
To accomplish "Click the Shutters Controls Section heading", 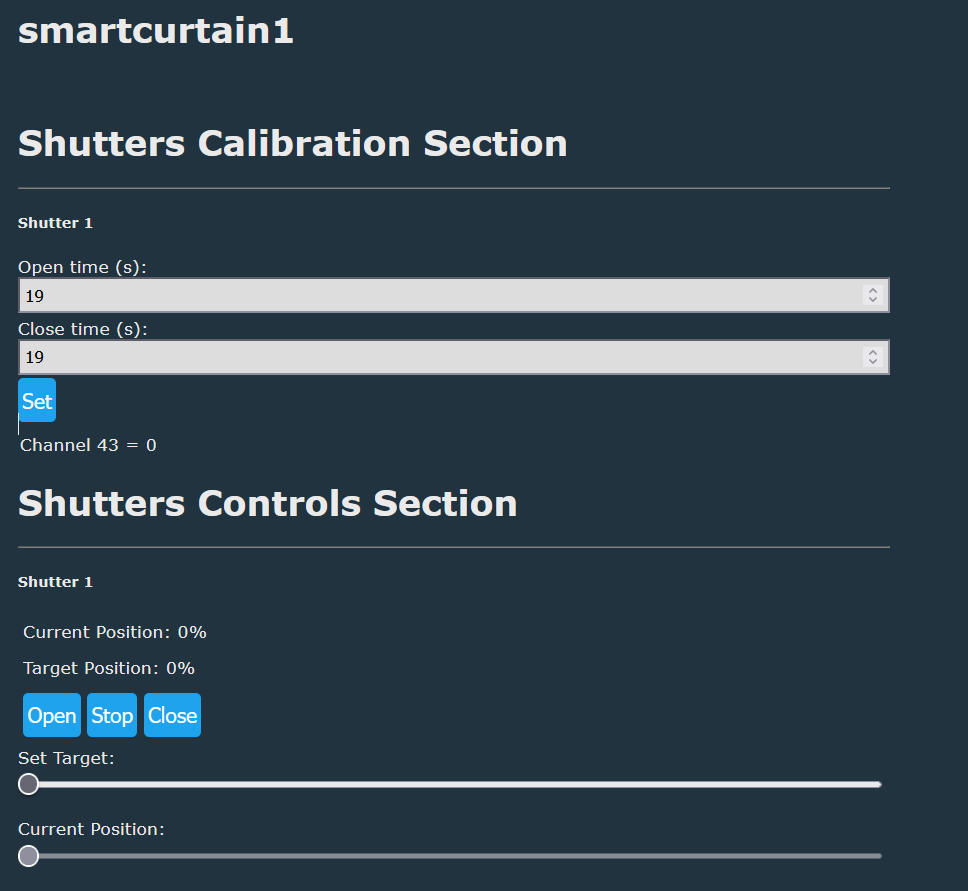I will click(268, 503).
